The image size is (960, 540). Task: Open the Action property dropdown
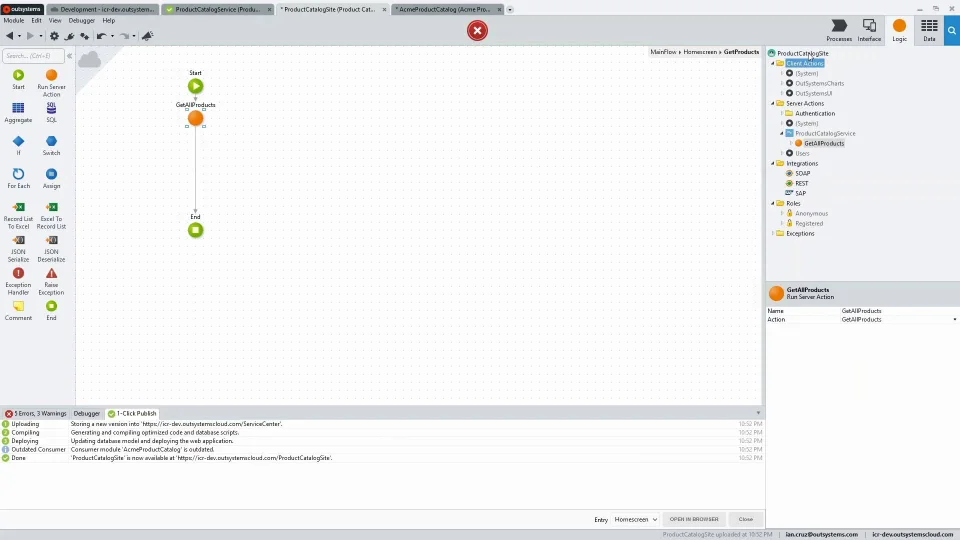(954, 320)
